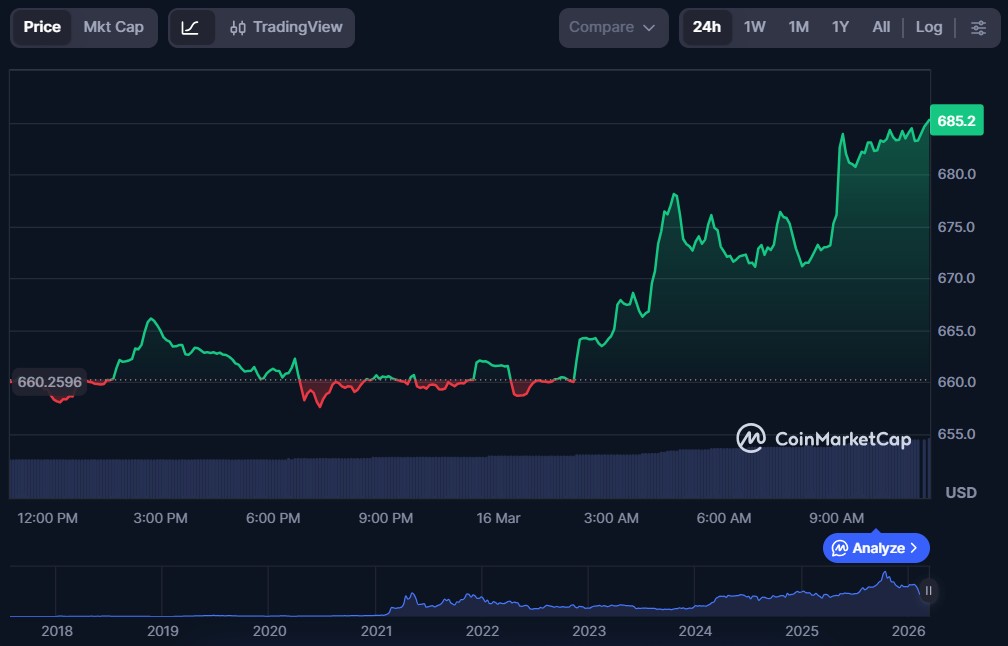Screen dimensions: 1008x646
Task: Open chart settings sliders icon
Action: pyautogui.click(x=978, y=27)
